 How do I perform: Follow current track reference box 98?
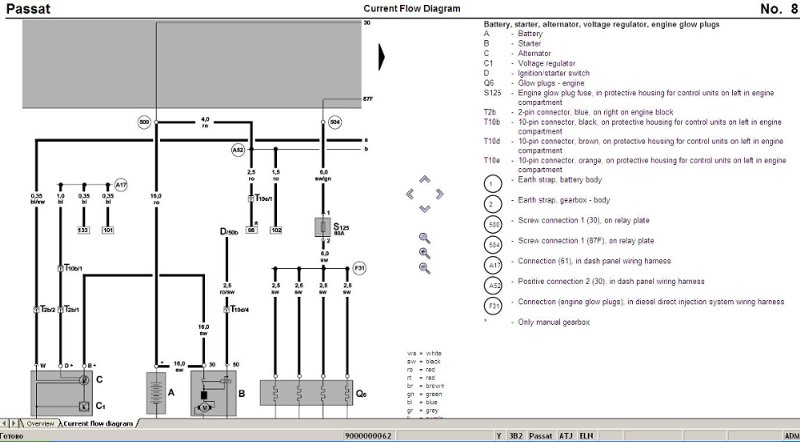click(251, 230)
